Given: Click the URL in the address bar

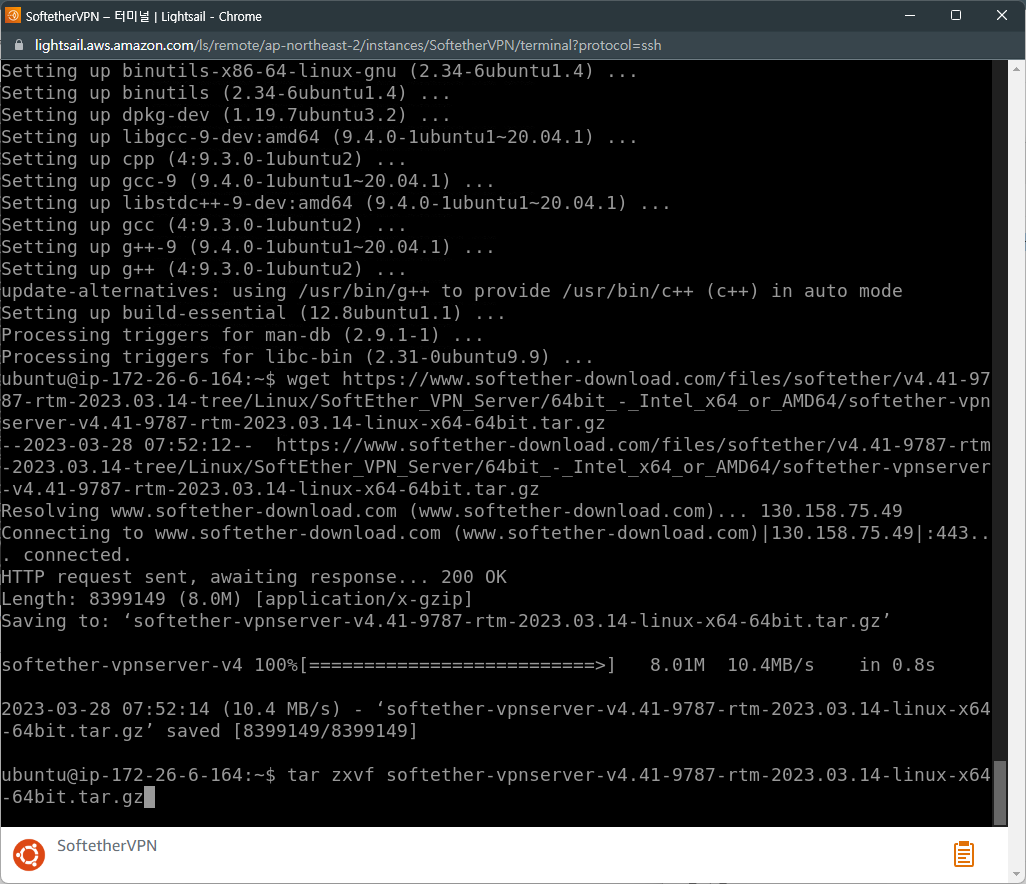Looking at the screenshot, I should 347,45.
